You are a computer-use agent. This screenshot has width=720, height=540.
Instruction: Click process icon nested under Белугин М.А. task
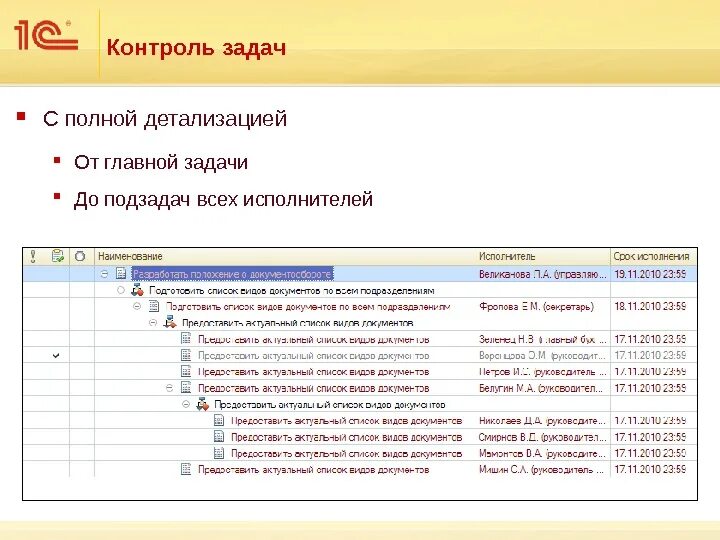[202, 405]
